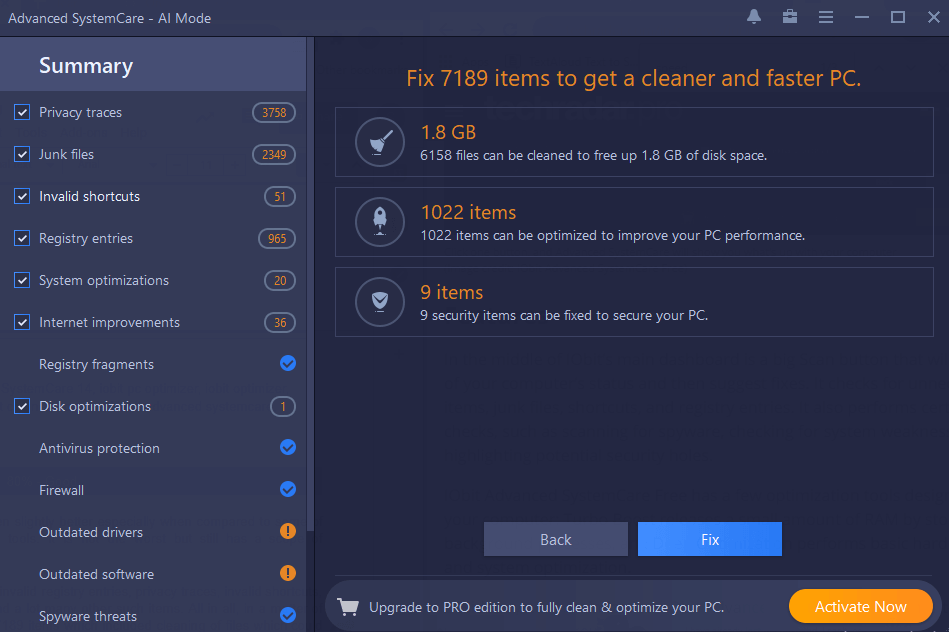949x632 pixels.
Task: Open the toolbox briefcase icon
Action: point(790,17)
